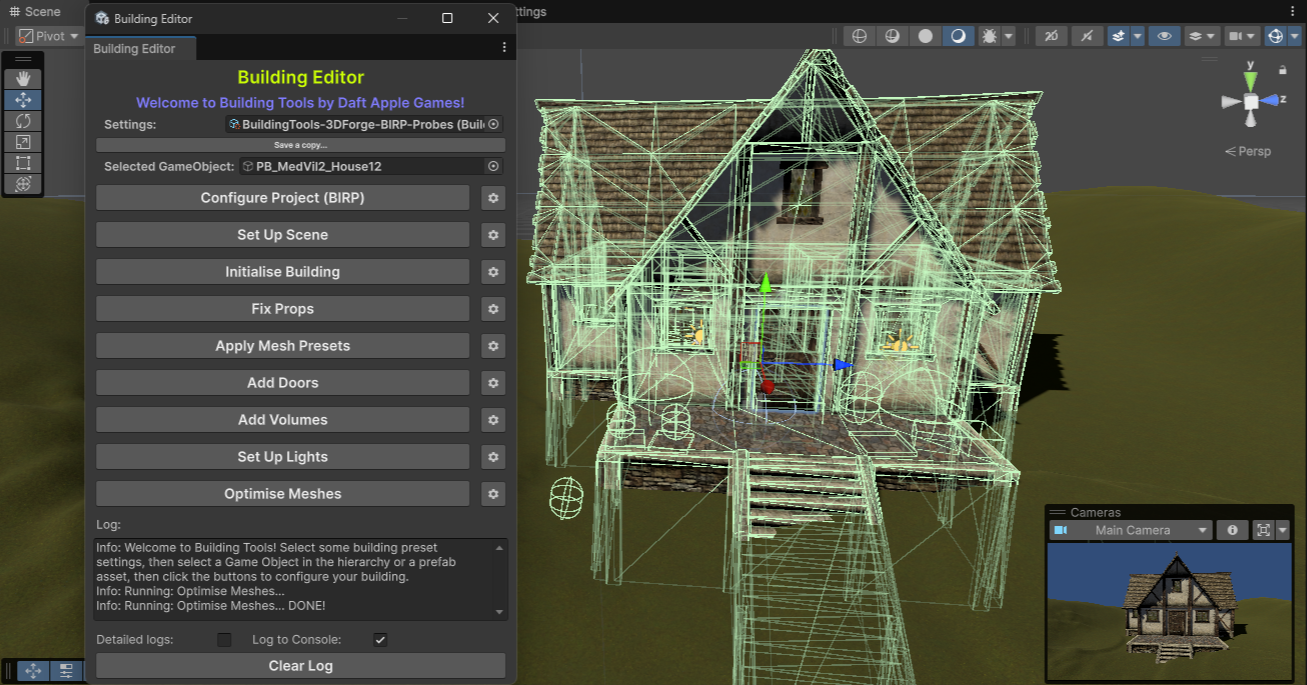Toggle 2D view mode in scene toolbar
The width and height of the screenshot is (1307, 685).
(x=1050, y=36)
